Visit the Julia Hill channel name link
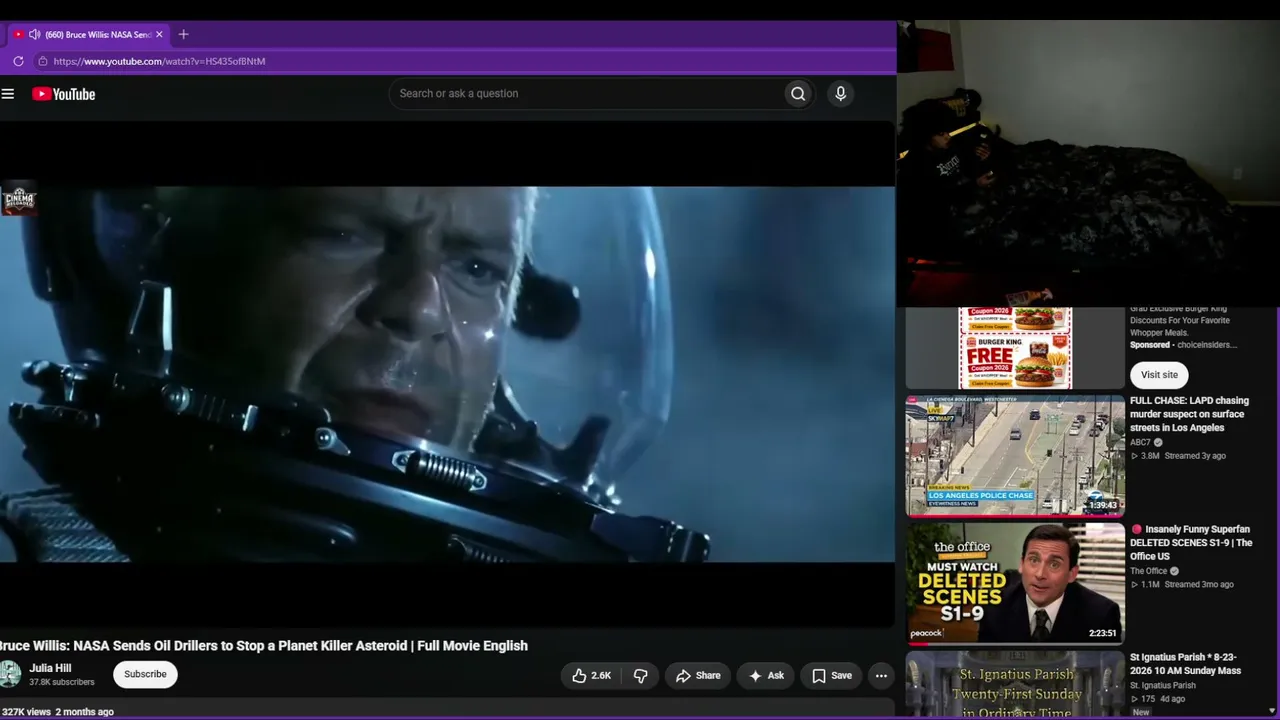This screenshot has height=720, width=1280. [x=50, y=668]
